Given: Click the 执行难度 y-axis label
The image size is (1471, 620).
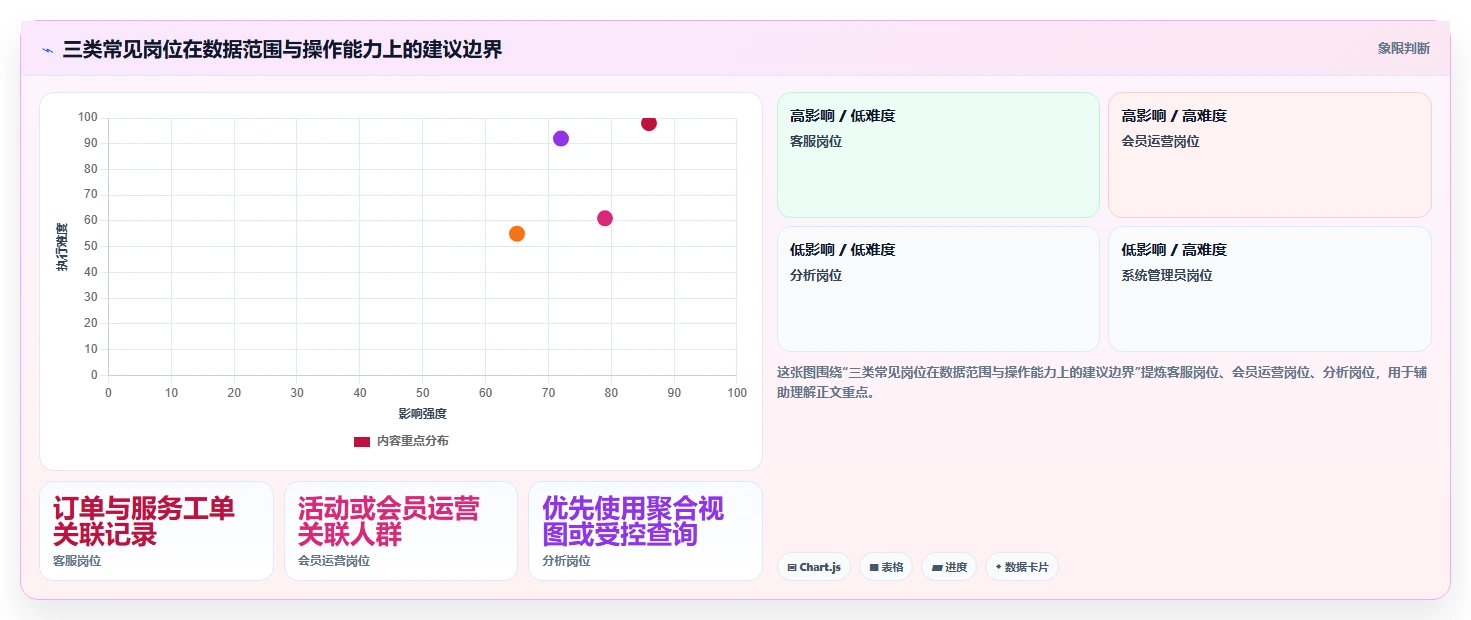Looking at the screenshot, I should coord(62,247).
